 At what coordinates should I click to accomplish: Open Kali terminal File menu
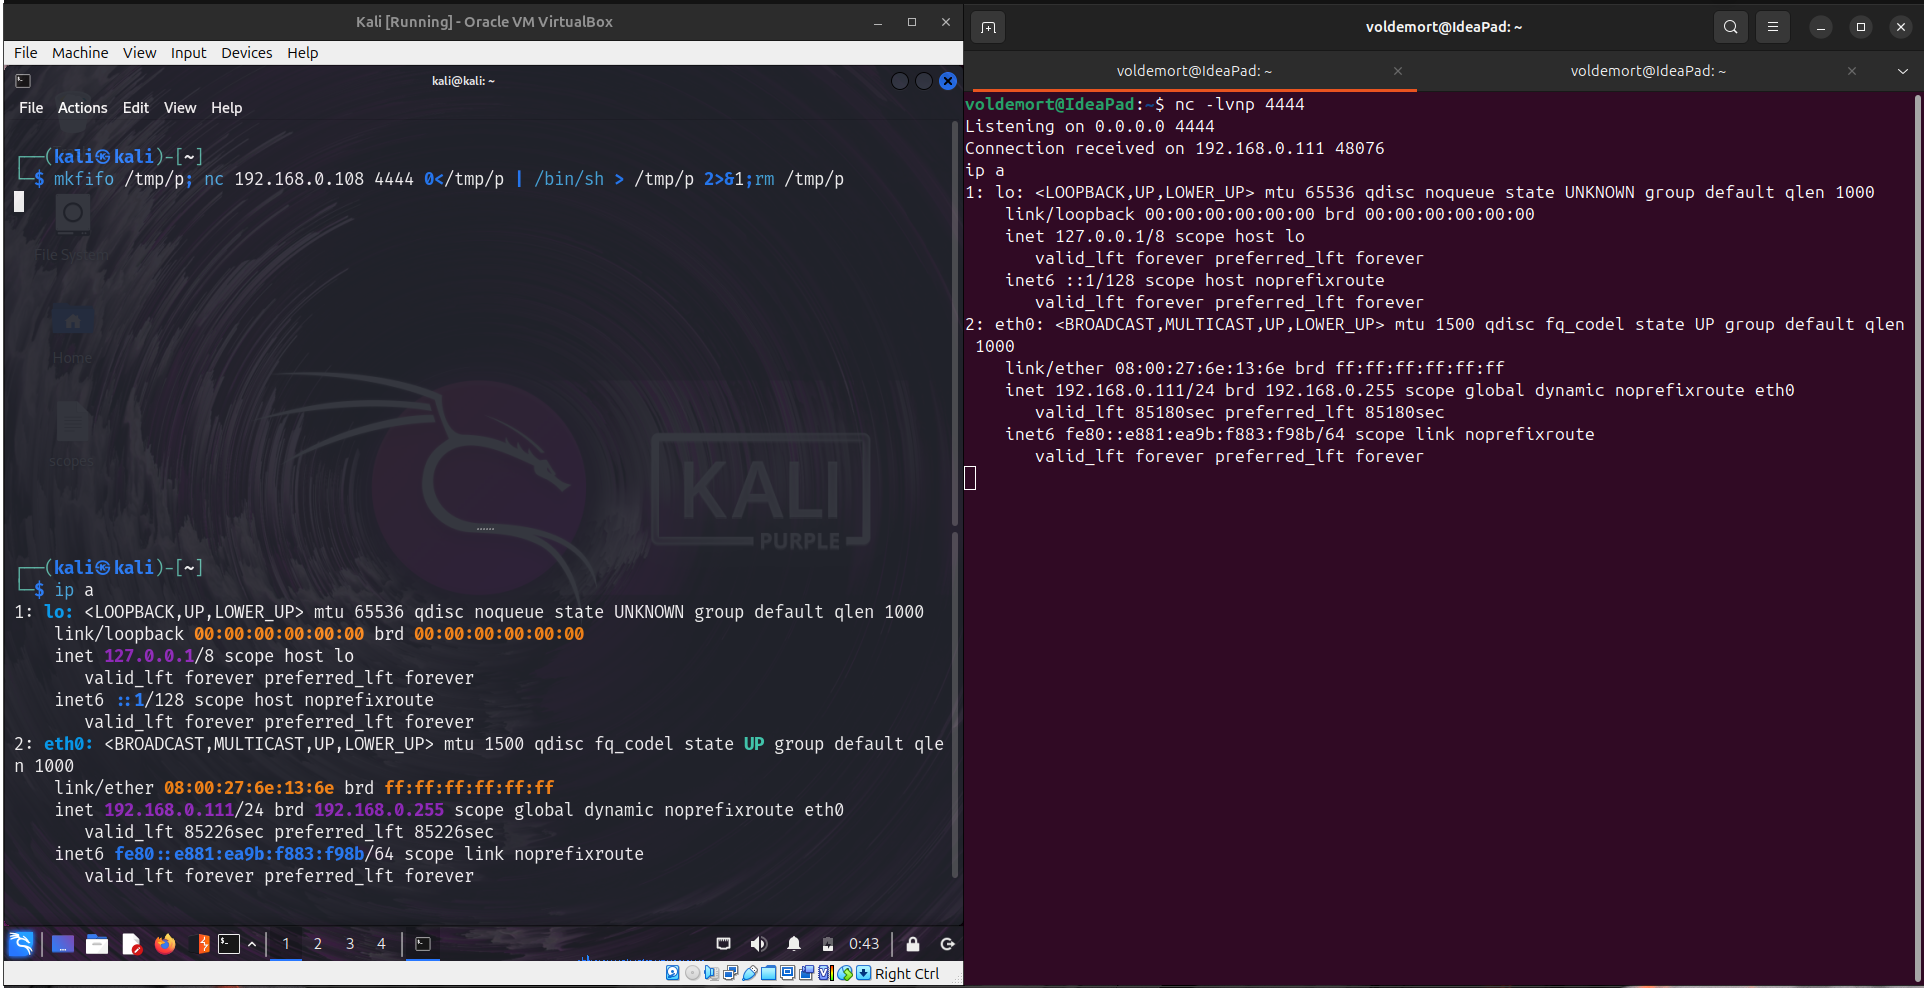pyautogui.click(x=31, y=108)
